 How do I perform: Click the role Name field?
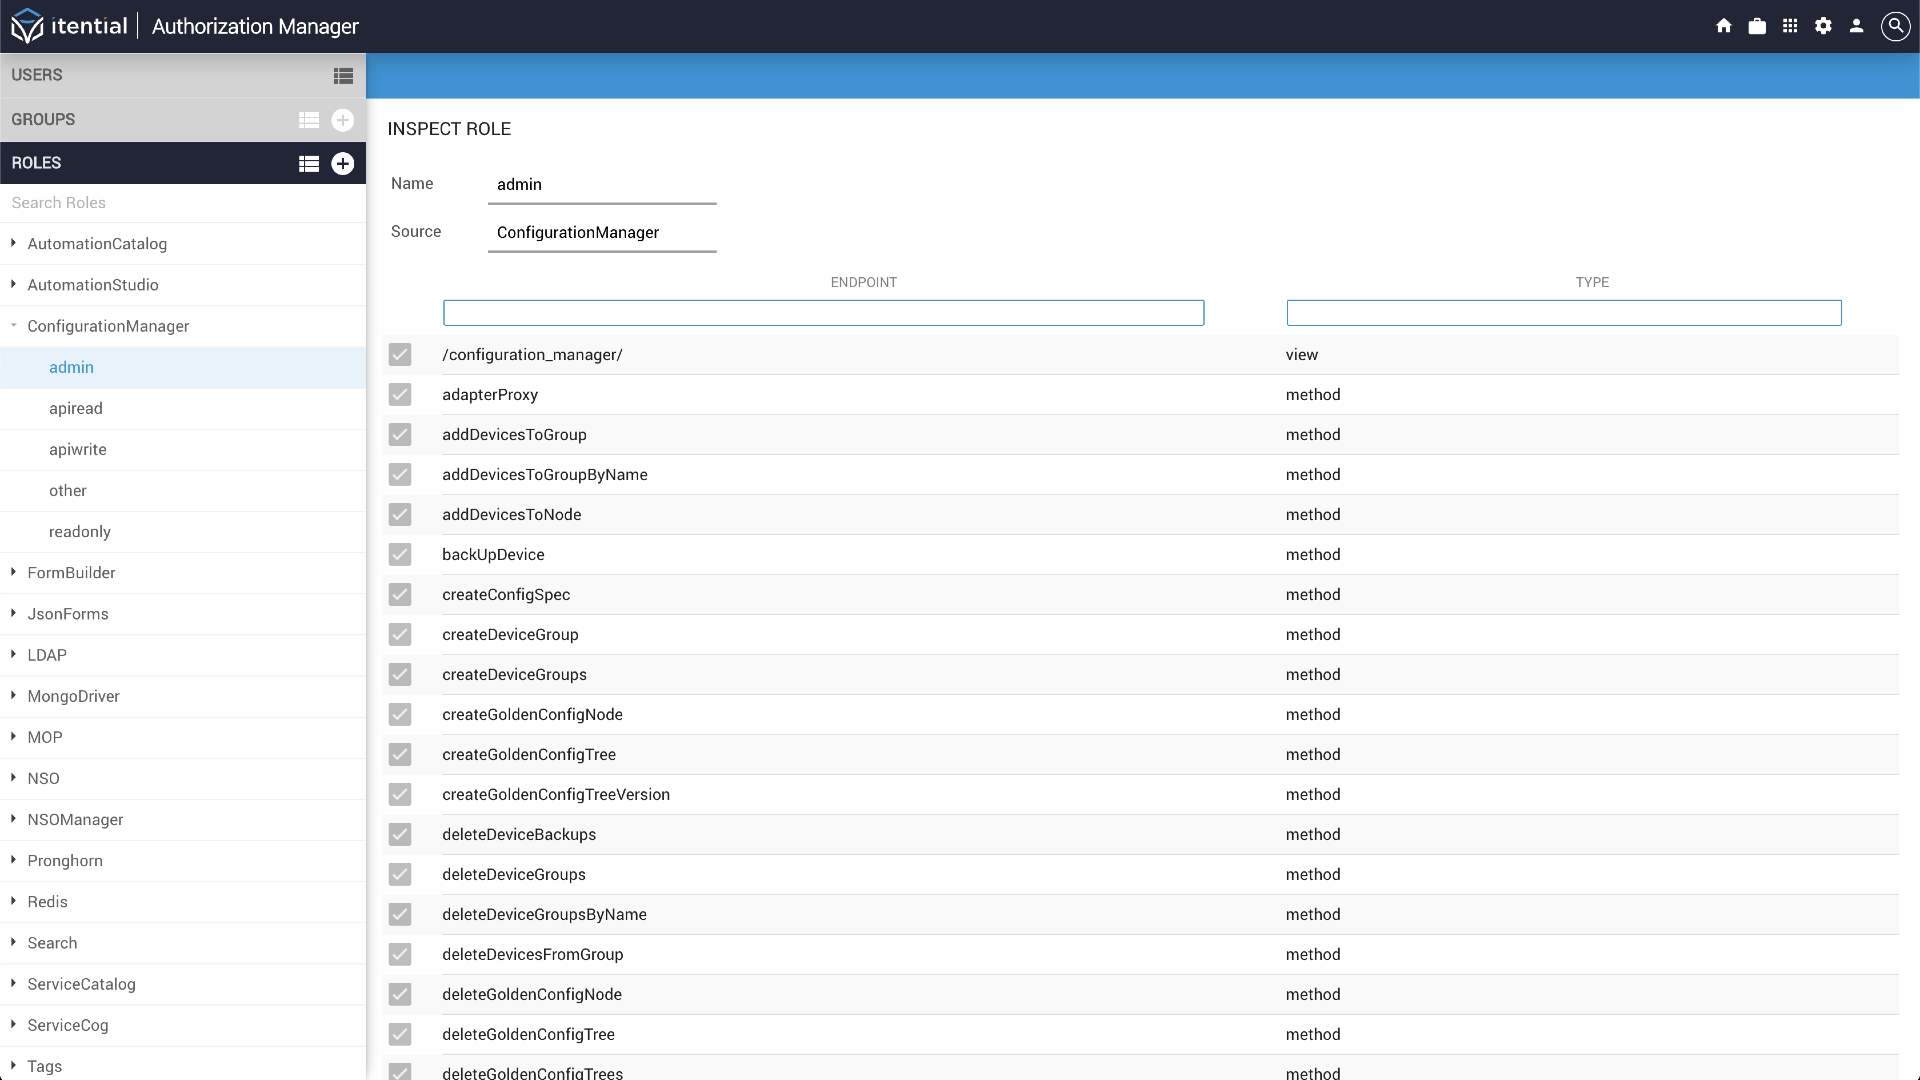point(602,185)
